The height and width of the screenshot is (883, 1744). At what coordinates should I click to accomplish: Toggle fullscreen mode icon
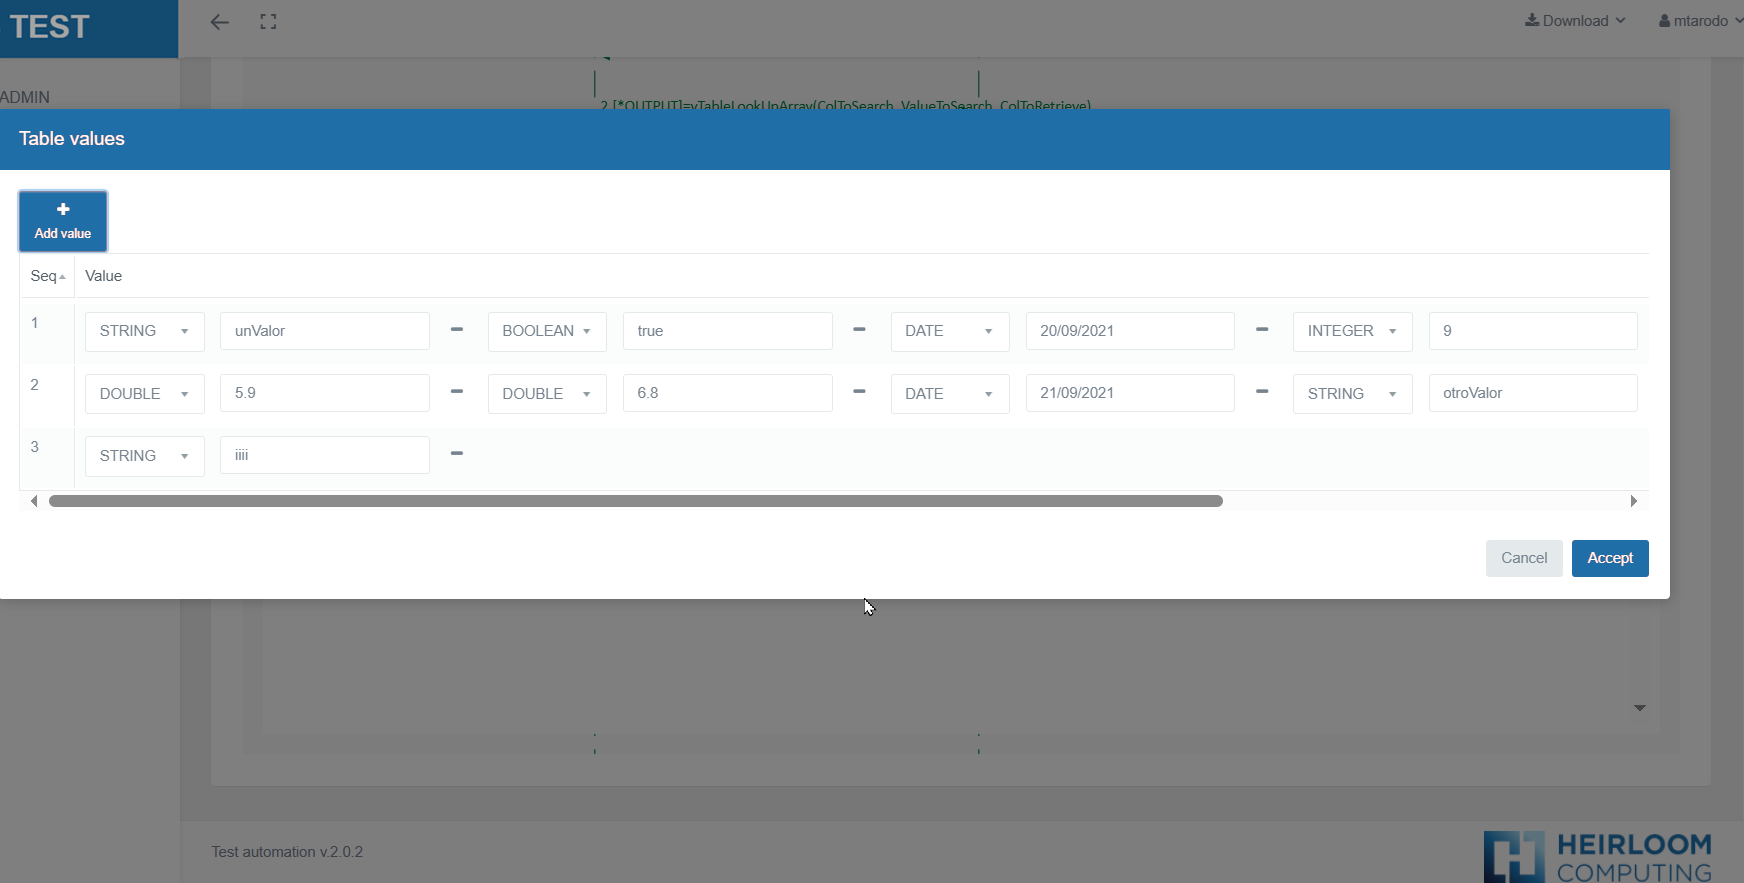268,22
